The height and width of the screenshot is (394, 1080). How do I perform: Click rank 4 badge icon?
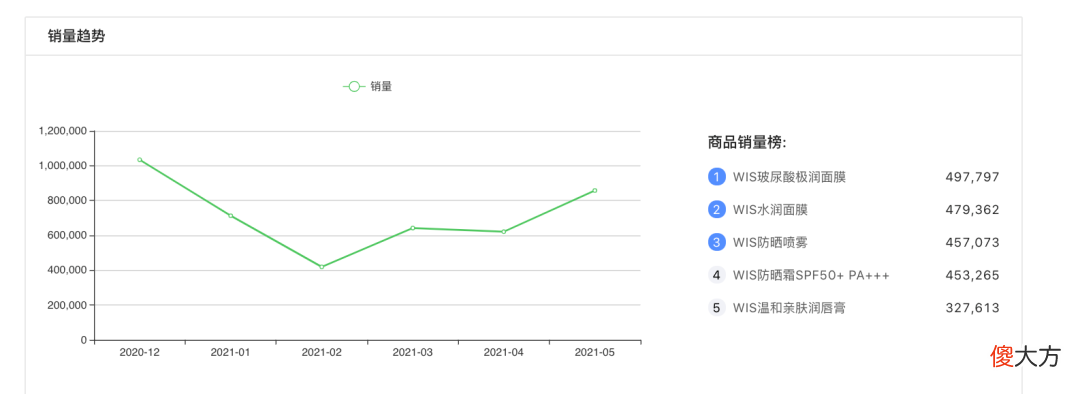(x=716, y=276)
